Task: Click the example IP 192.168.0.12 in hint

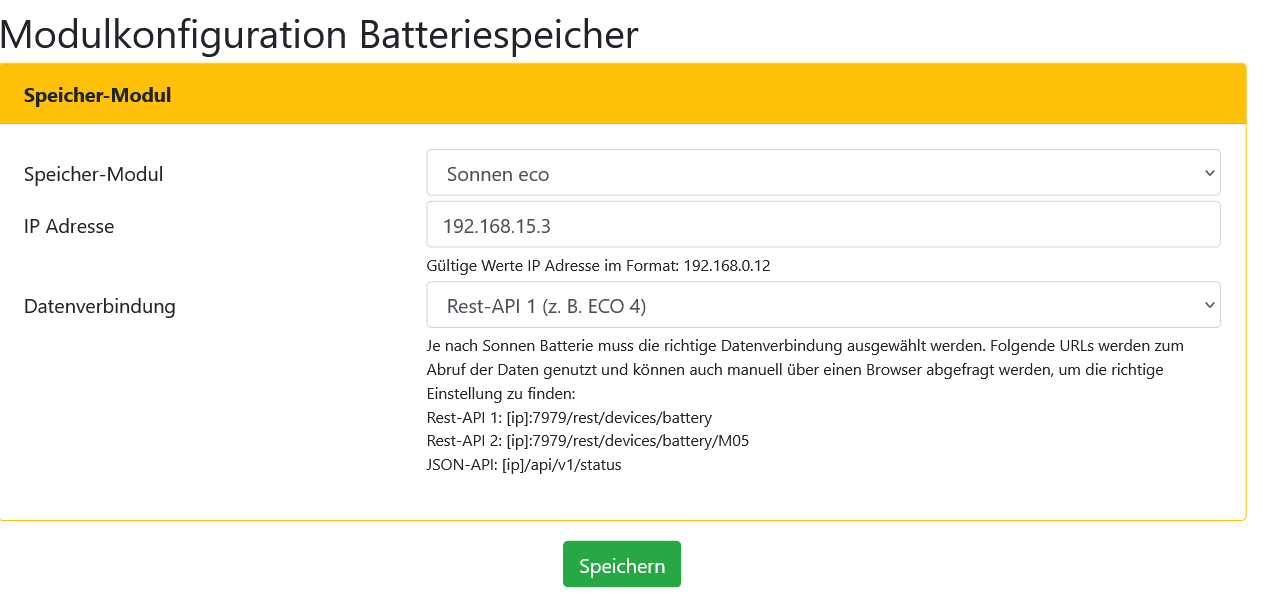Action: pos(727,265)
